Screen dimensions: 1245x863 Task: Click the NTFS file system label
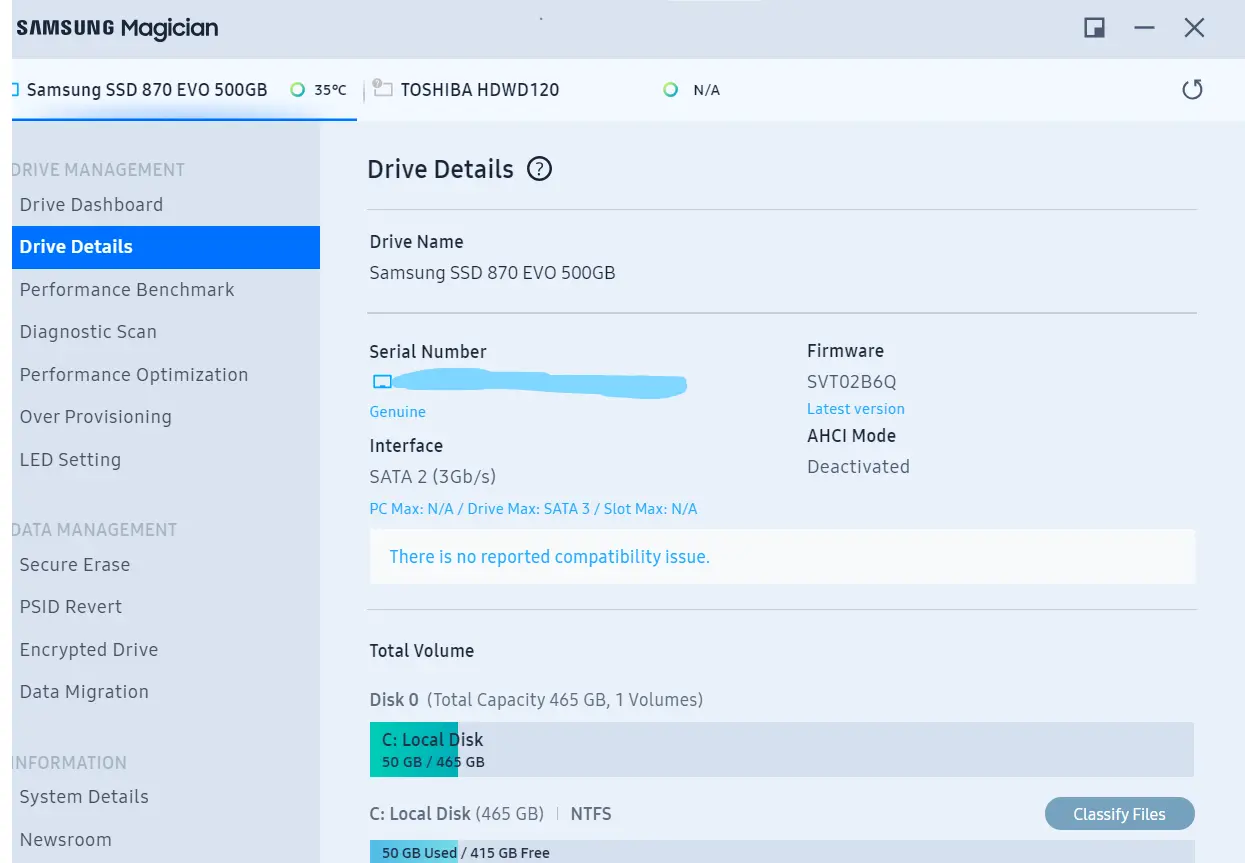coord(590,814)
